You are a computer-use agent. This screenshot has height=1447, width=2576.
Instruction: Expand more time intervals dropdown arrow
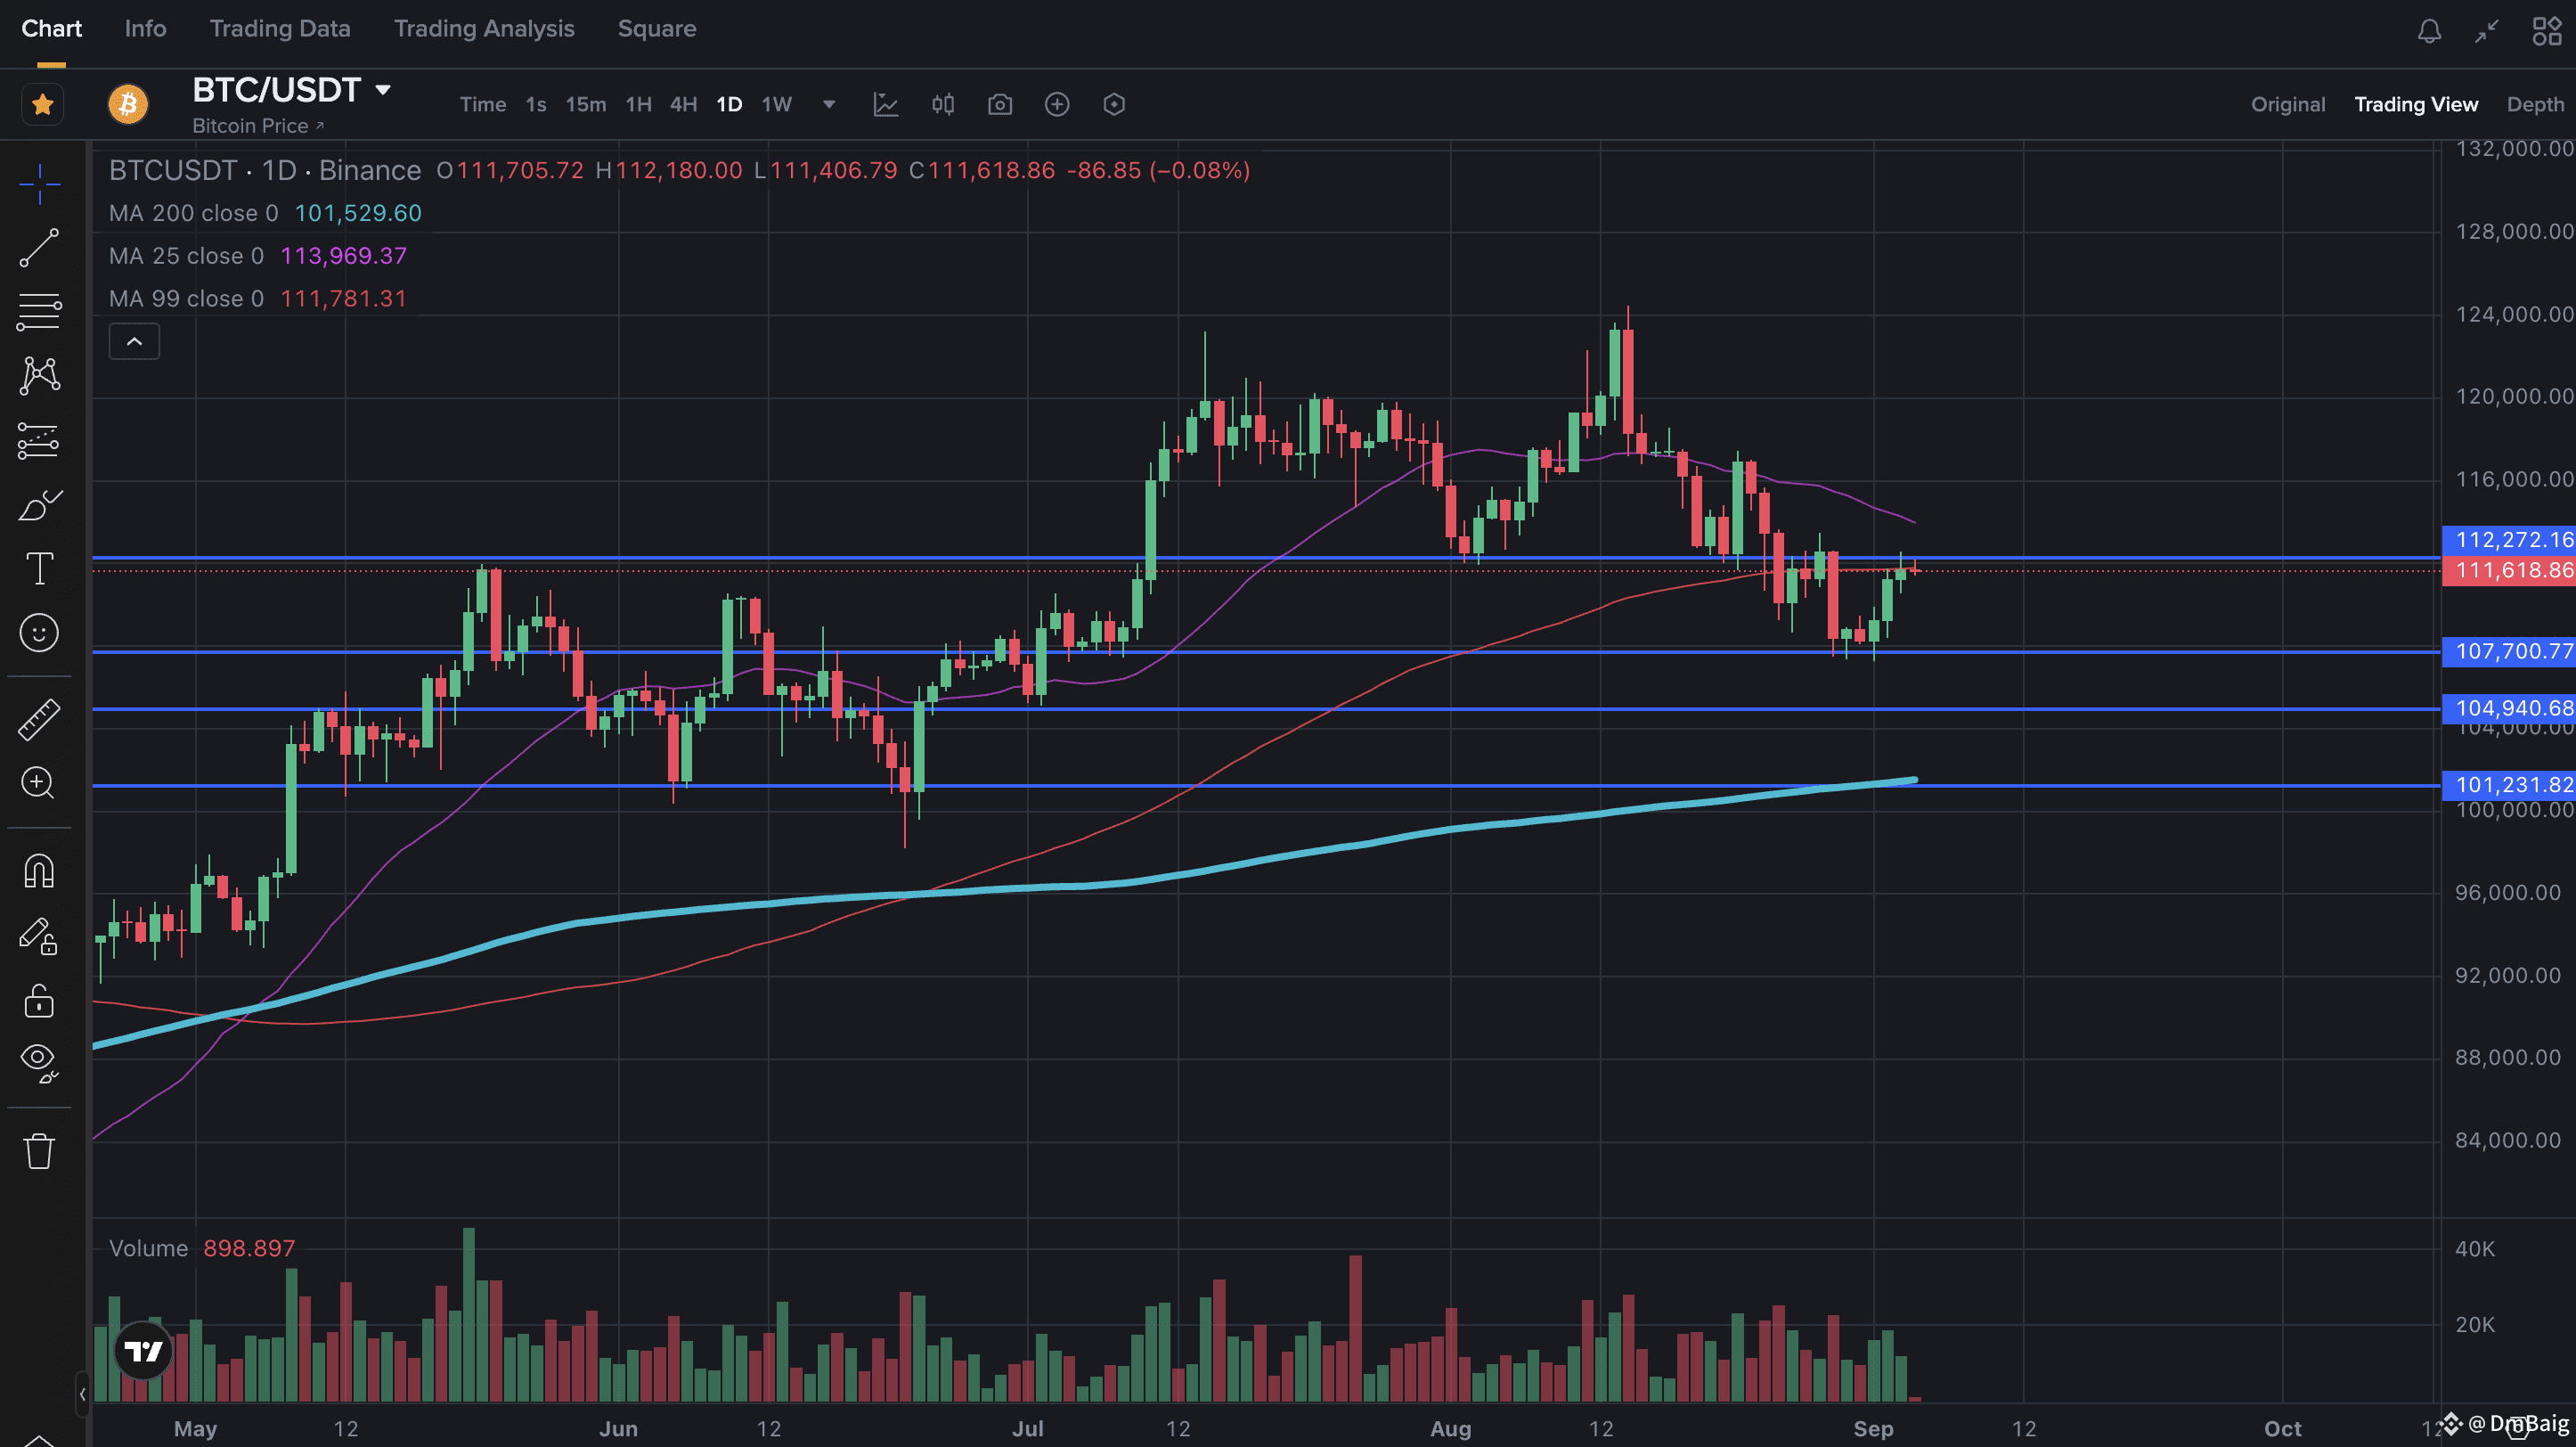(829, 104)
